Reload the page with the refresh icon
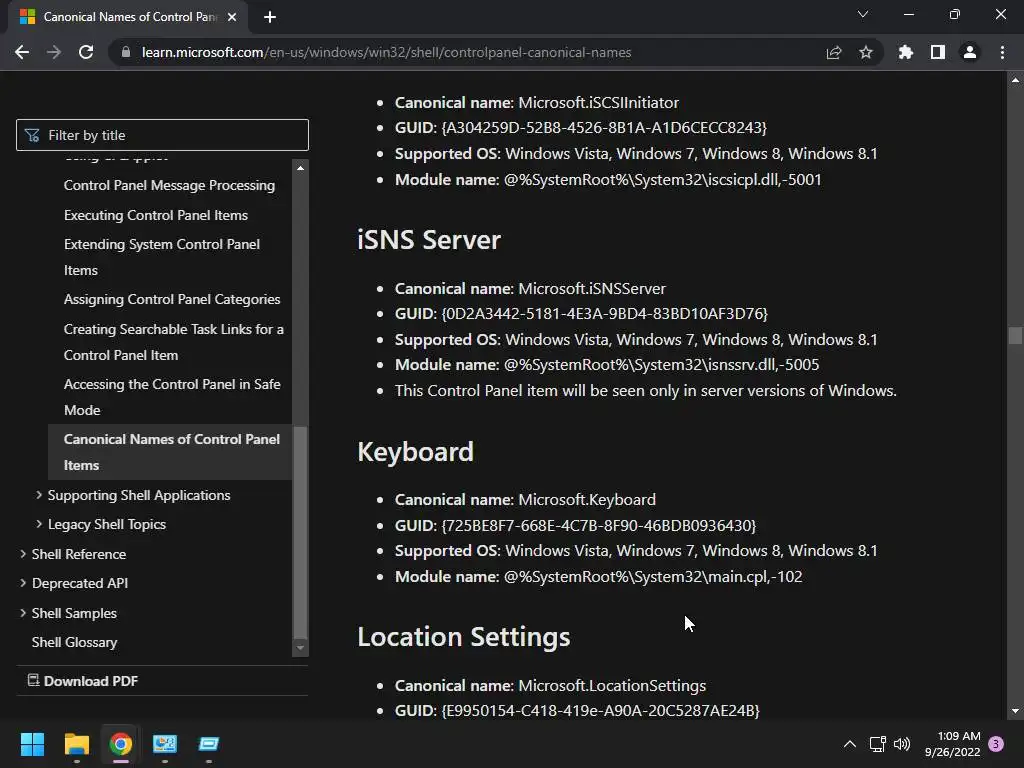The height and width of the screenshot is (768, 1024). point(86,52)
